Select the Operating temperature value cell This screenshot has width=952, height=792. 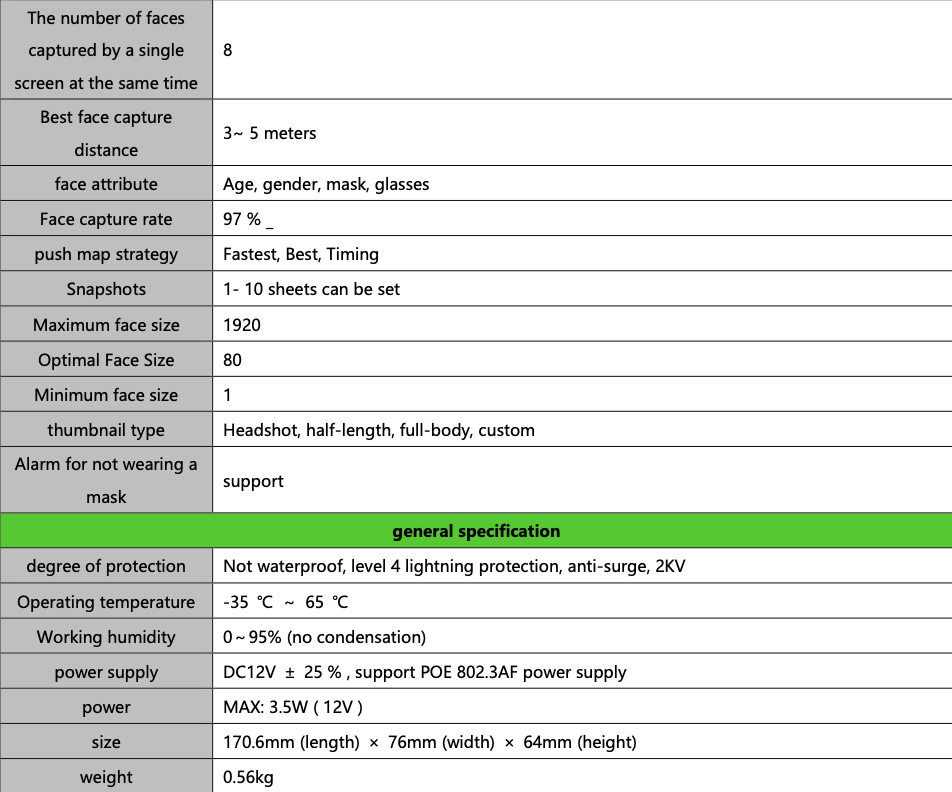click(582, 601)
